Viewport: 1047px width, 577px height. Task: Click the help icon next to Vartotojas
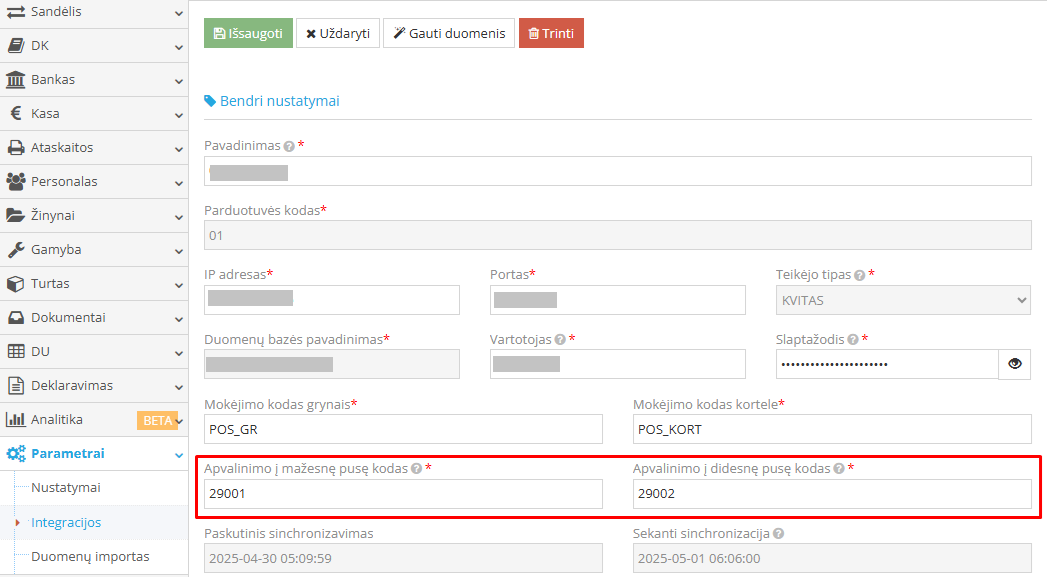[560, 340]
